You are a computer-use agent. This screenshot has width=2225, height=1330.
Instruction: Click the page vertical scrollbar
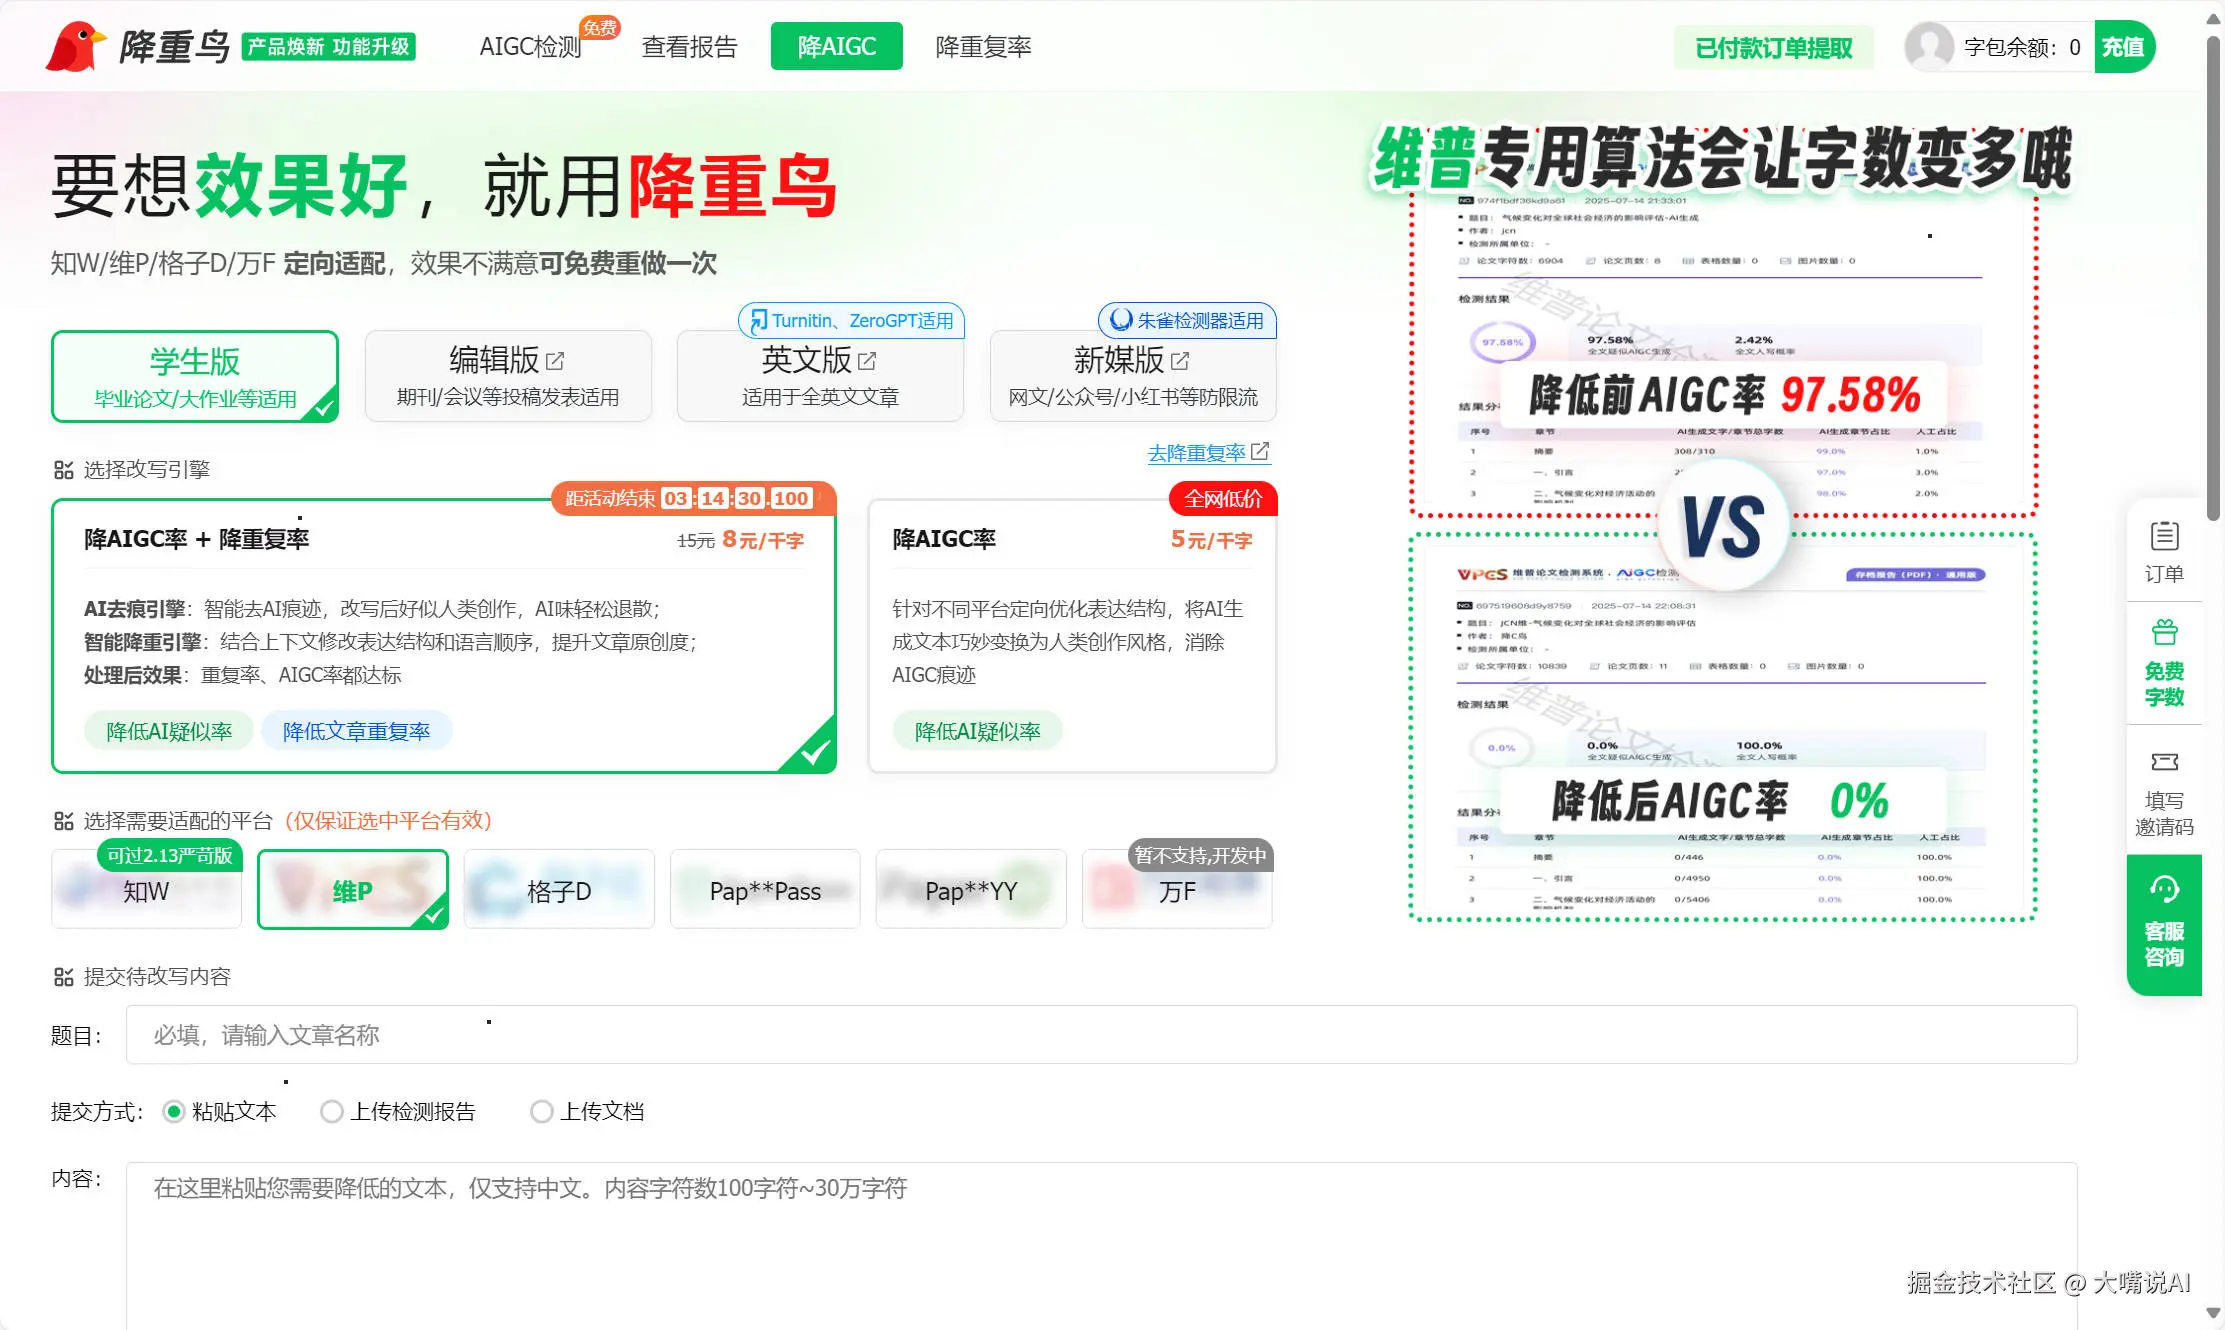pos(2214,280)
